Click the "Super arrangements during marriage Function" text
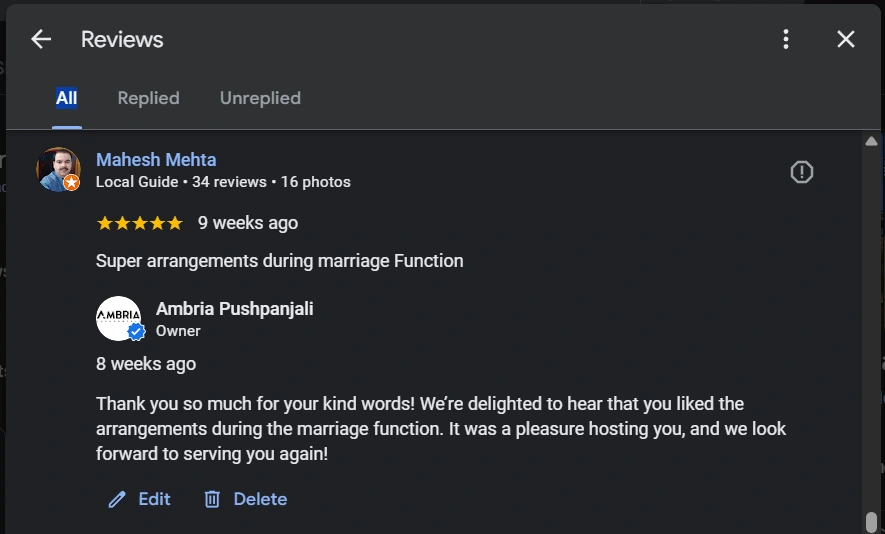This screenshot has width=885, height=534. coord(280,261)
